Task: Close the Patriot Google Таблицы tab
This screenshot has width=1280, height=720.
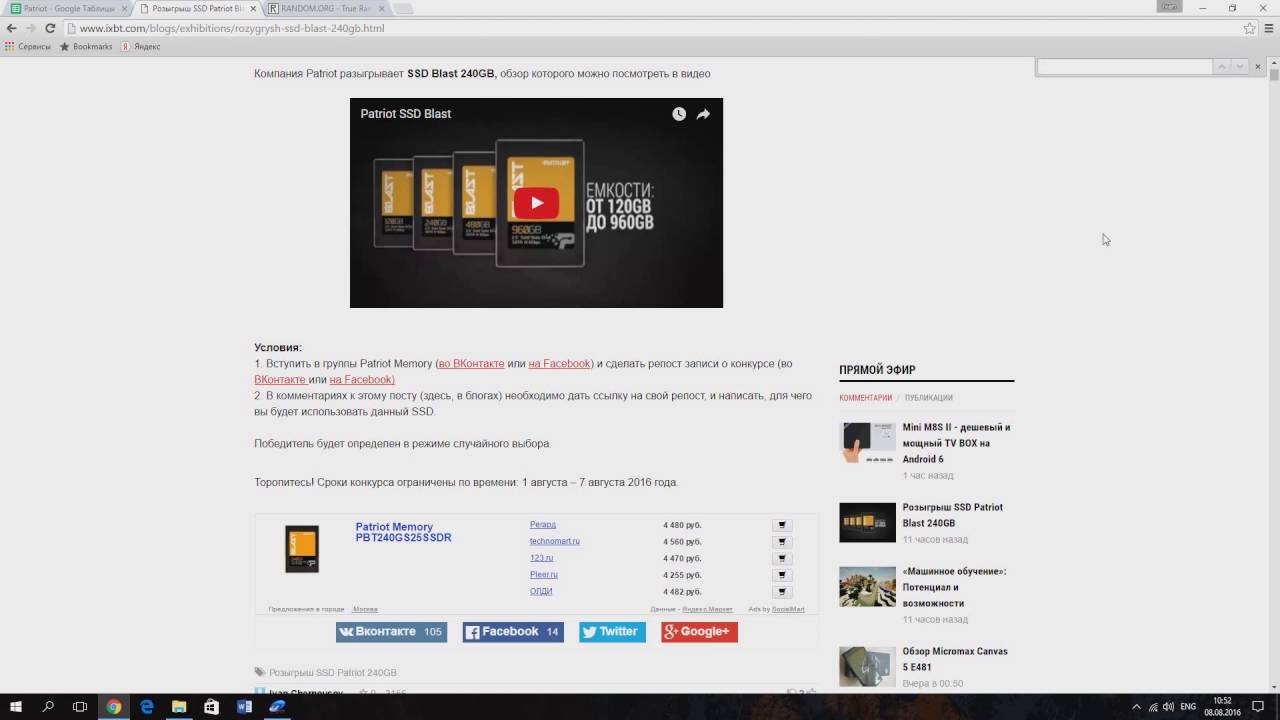Action: [124, 8]
